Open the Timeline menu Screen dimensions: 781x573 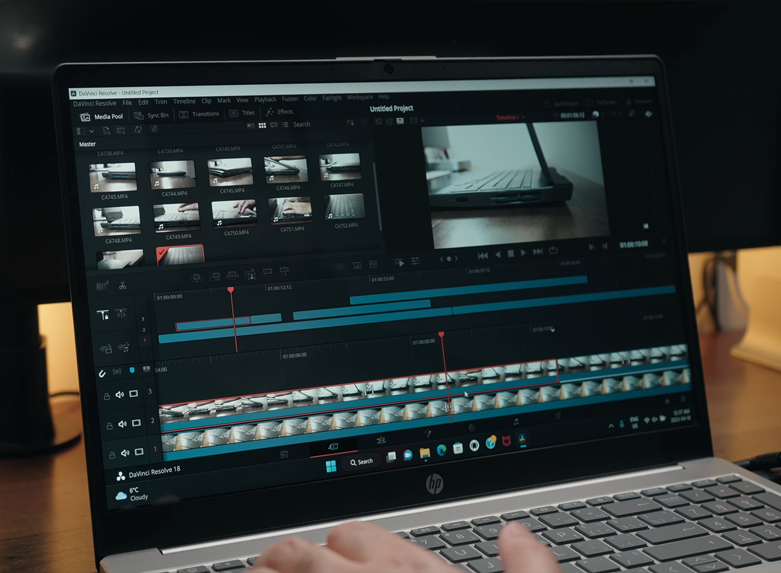pyautogui.click(x=184, y=101)
